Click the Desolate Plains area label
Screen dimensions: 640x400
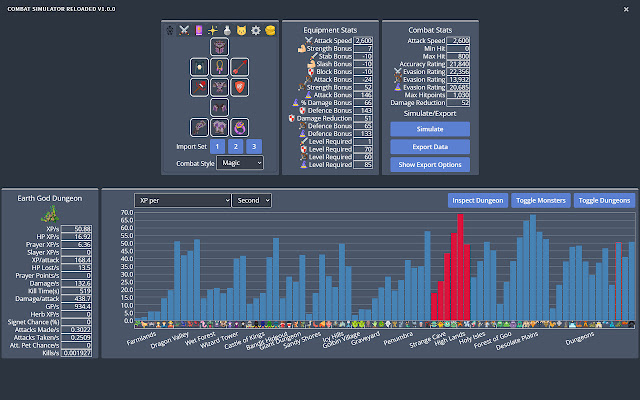point(517,341)
